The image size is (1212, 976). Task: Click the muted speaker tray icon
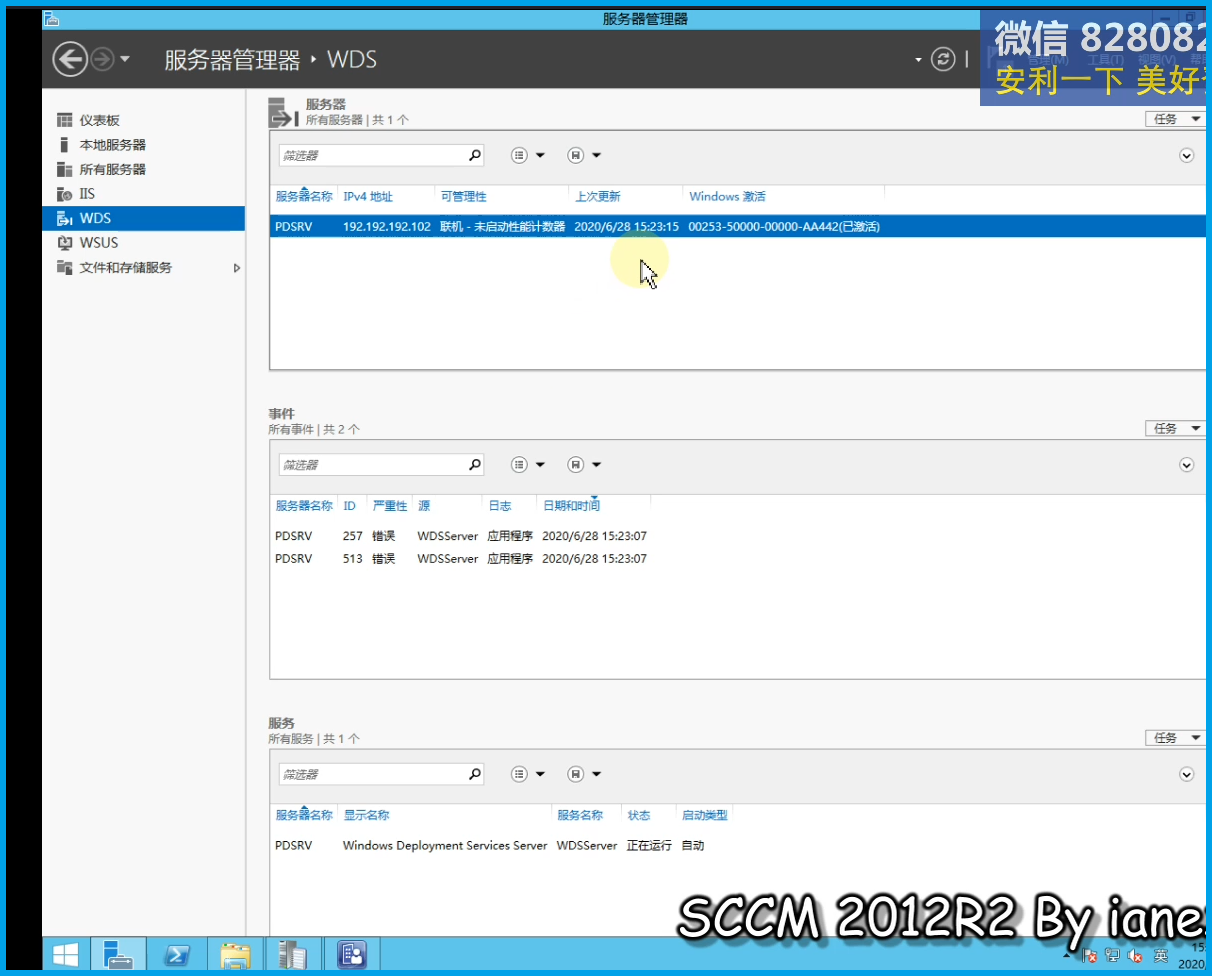click(1136, 956)
